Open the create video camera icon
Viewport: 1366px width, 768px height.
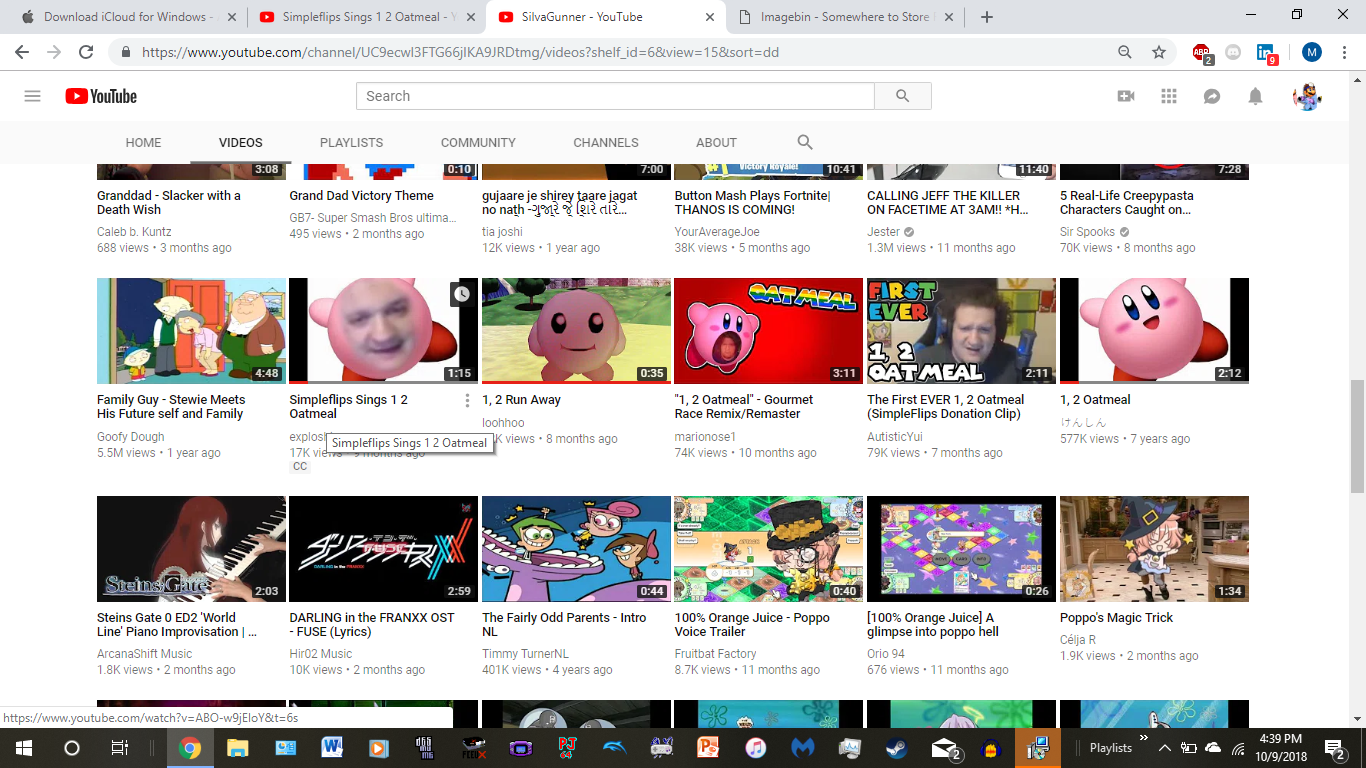tap(1126, 96)
